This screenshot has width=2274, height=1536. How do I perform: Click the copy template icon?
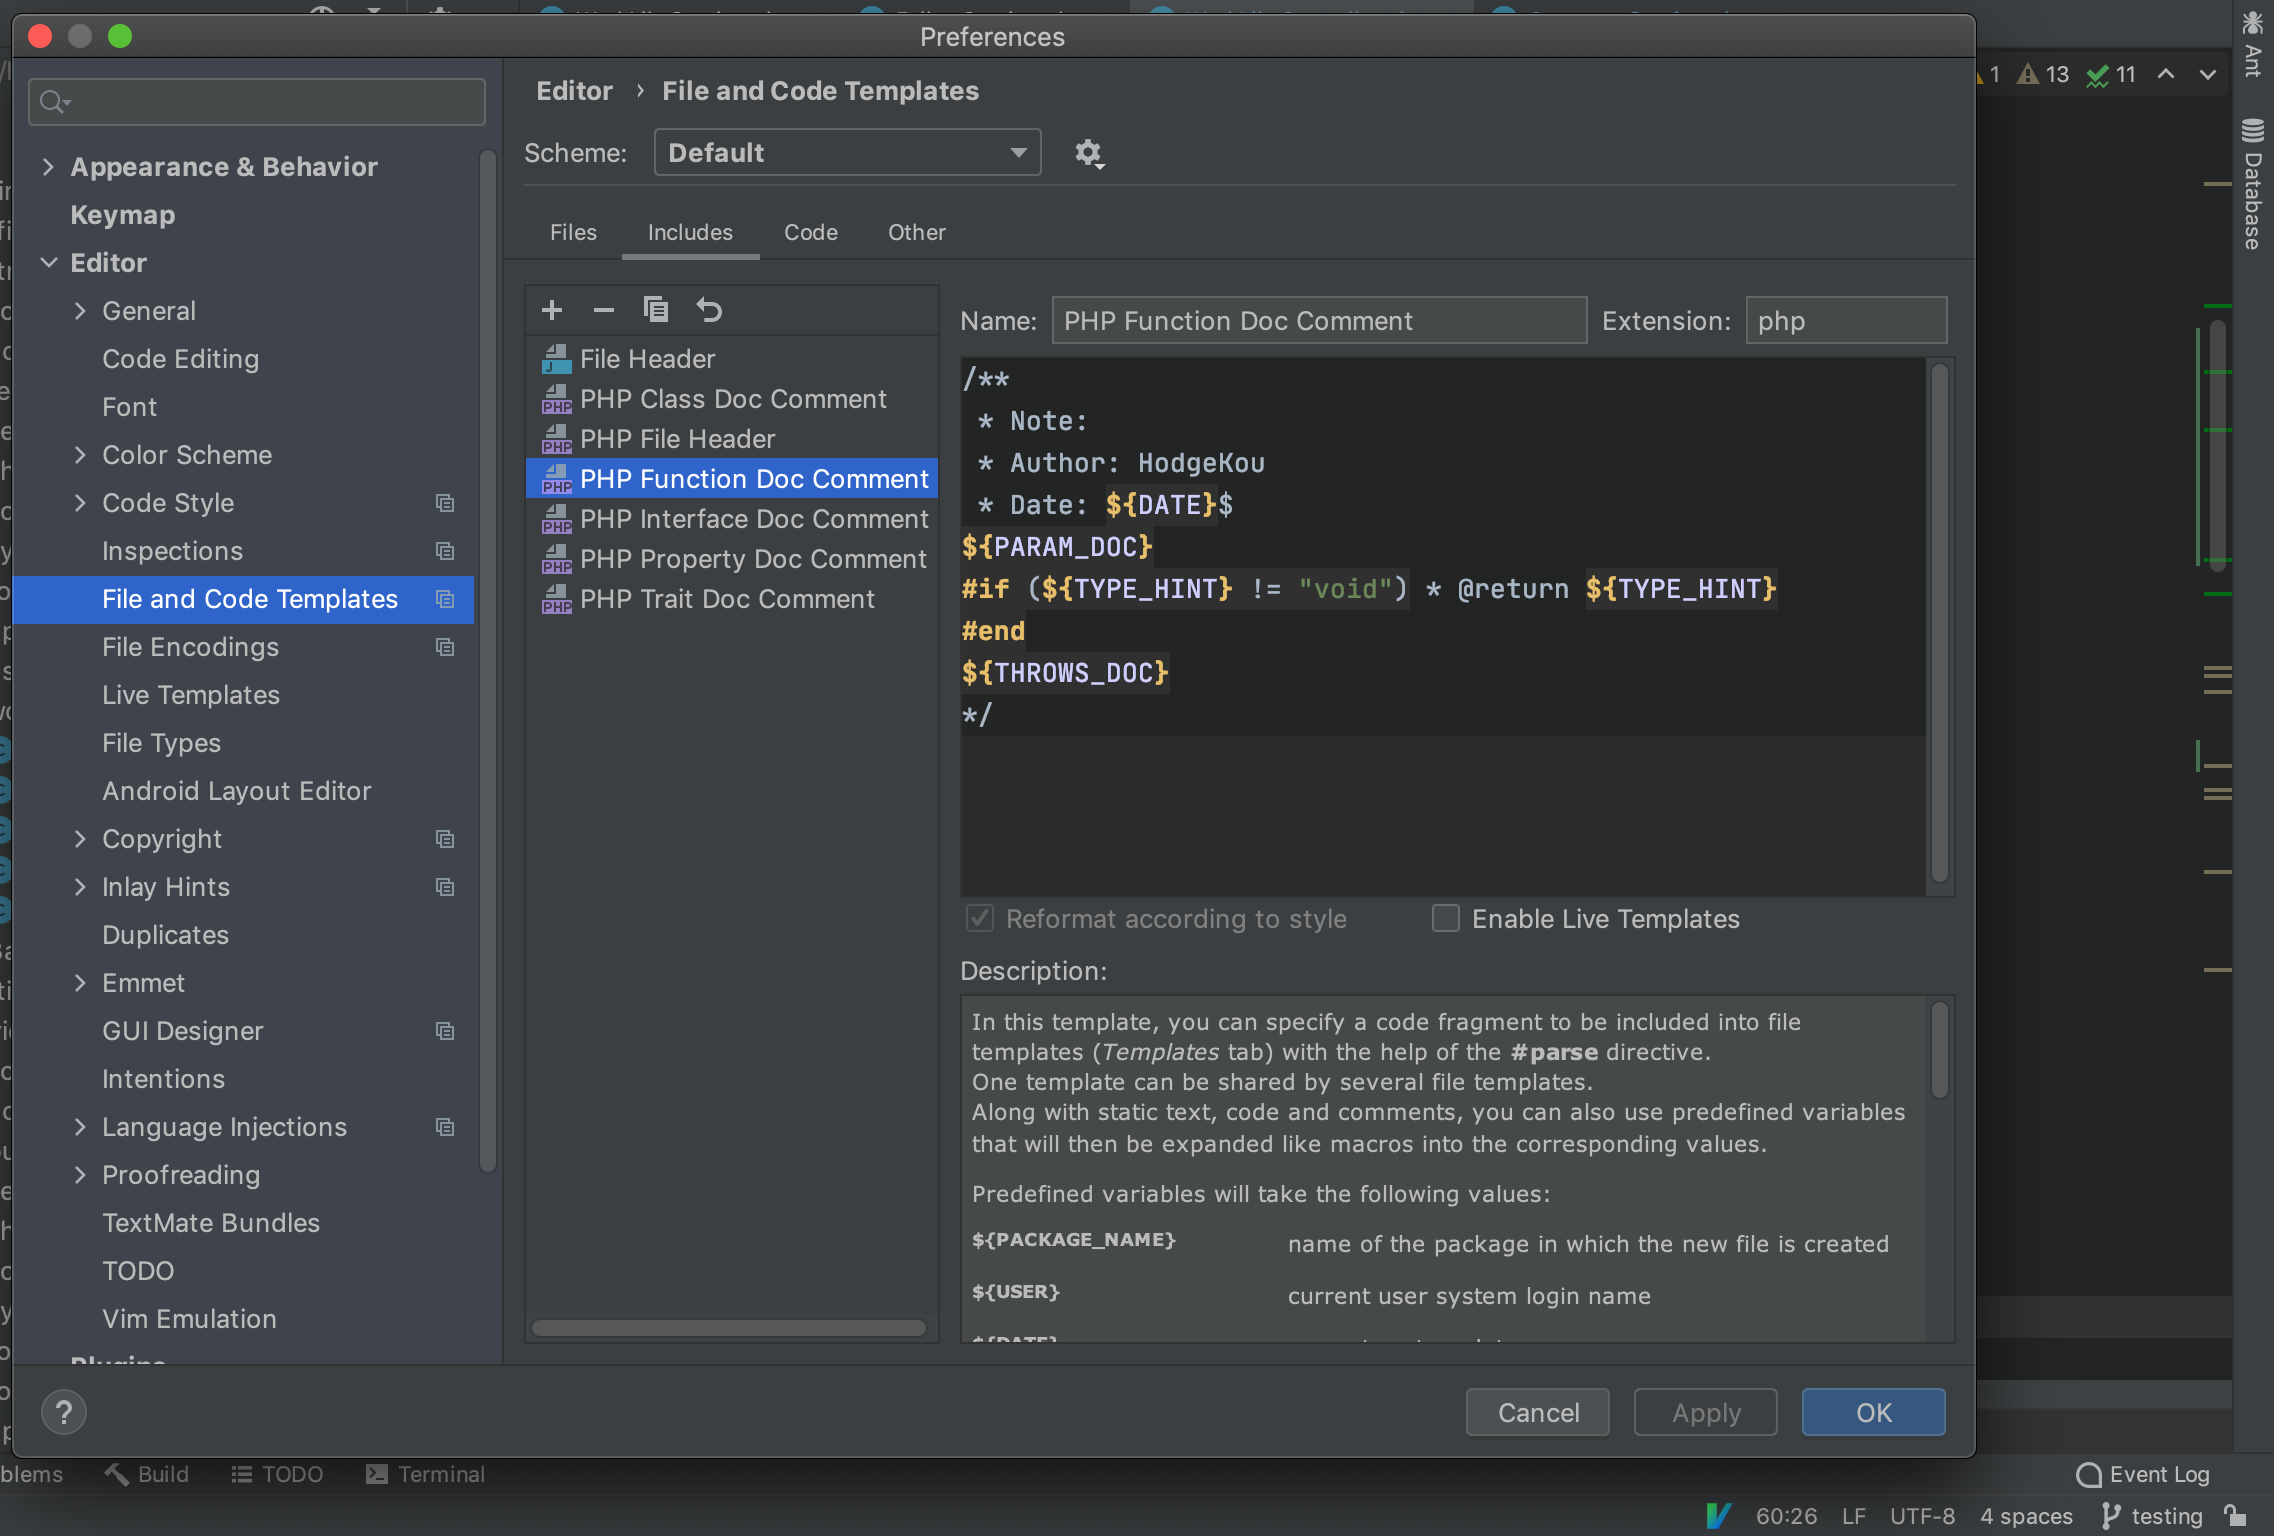coord(656,309)
